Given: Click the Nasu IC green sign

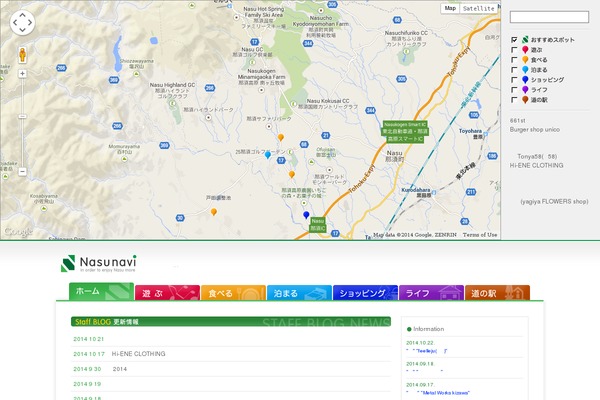Looking at the screenshot, I should click(x=318, y=225).
